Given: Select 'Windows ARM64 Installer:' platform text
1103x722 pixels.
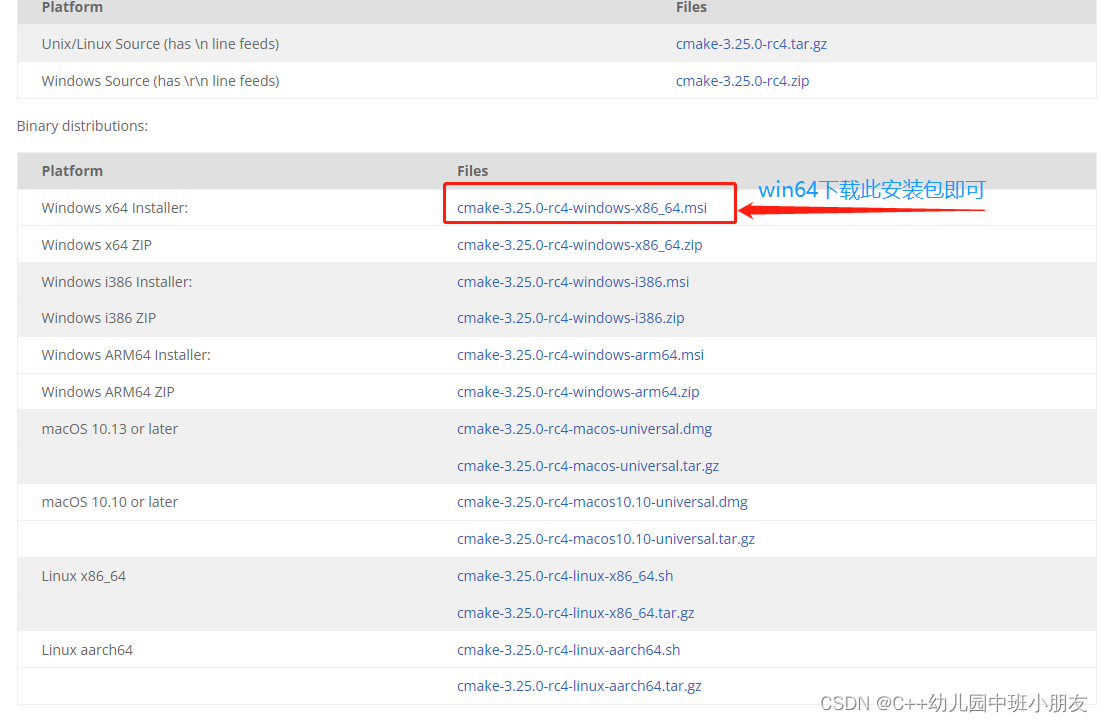Looking at the screenshot, I should pyautogui.click(x=126, y=355).
